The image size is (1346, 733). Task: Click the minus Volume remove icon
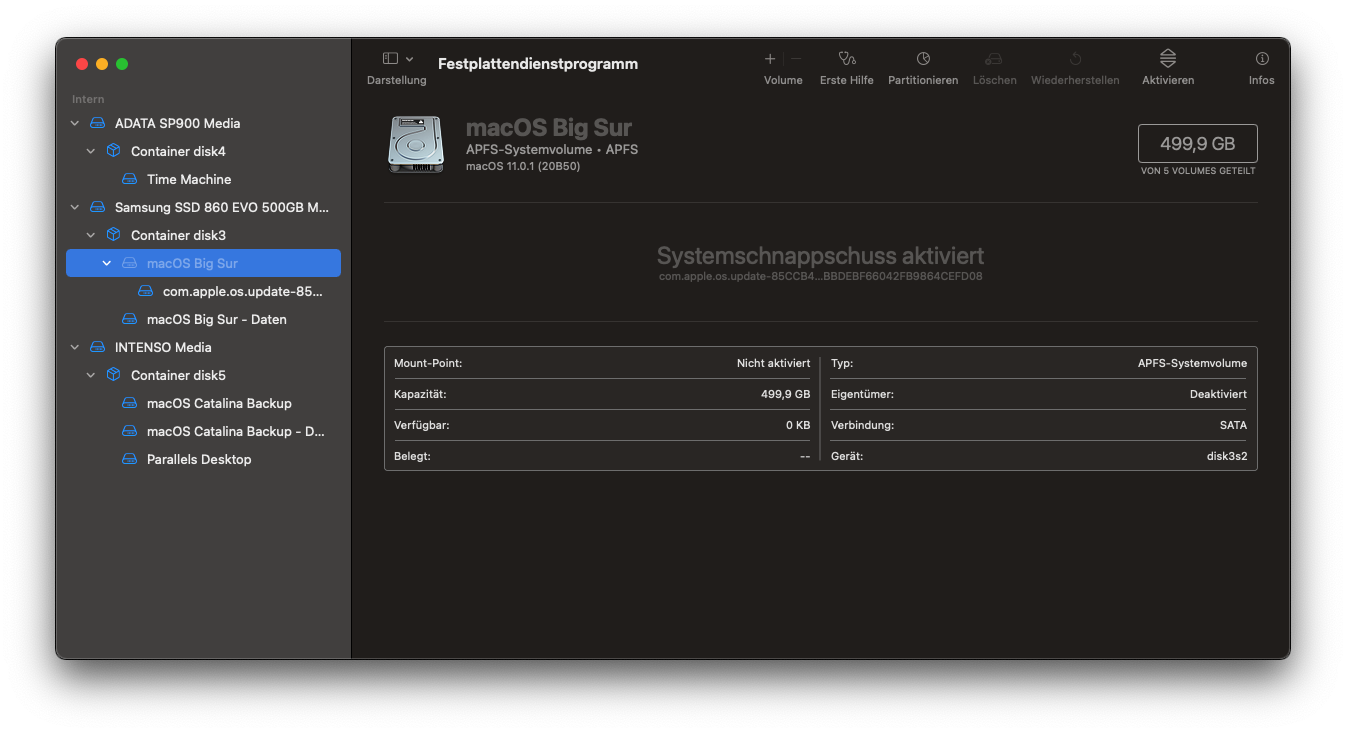pyautogui.click(x=796, y=59)
